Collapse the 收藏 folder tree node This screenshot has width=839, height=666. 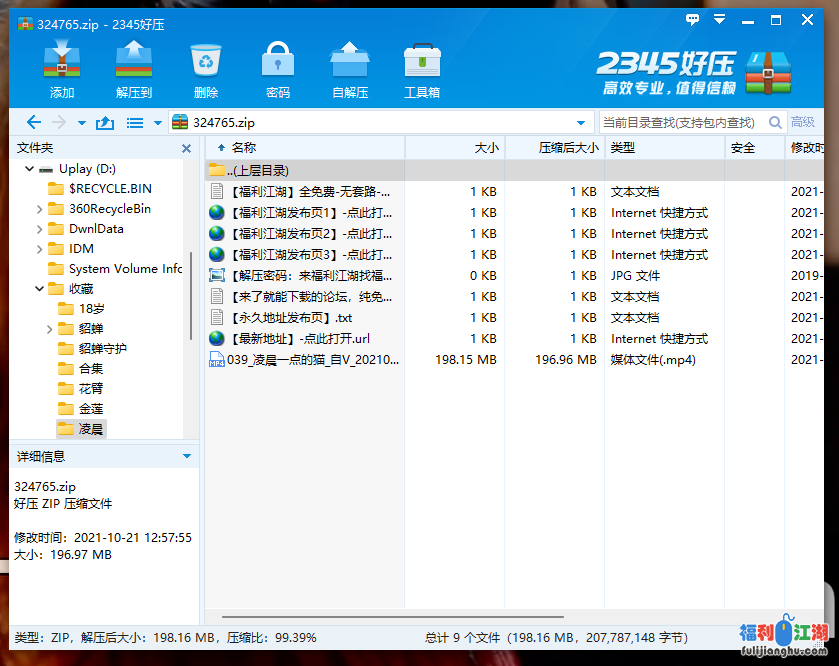39,289
